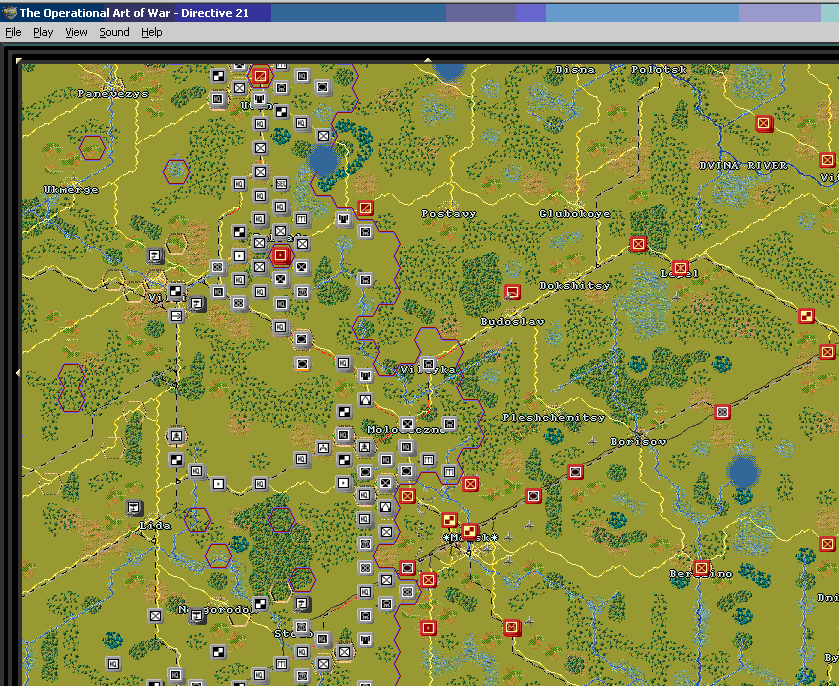Open the Sound menu
Viewport: 839px width, 688px height.
pyautogui.click(x=114, y=32)
